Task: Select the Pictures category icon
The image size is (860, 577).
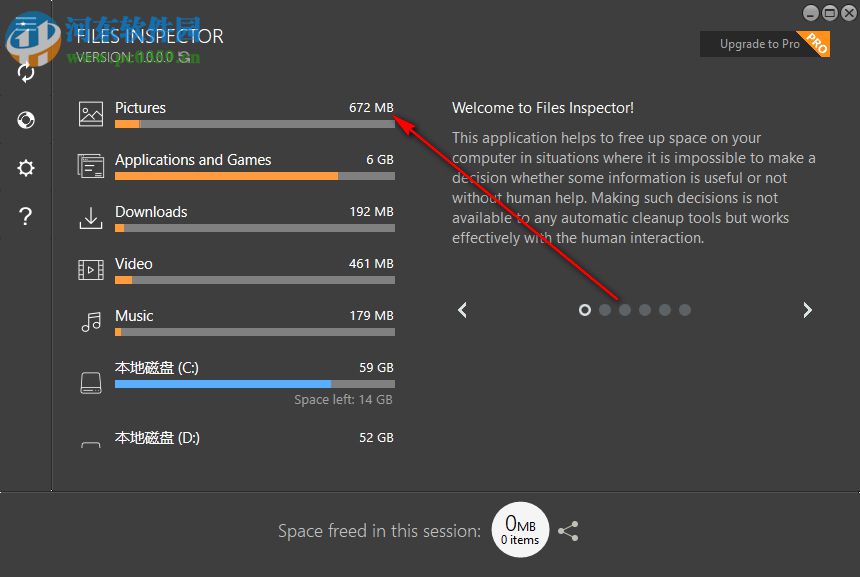Action: click(90, 114)
